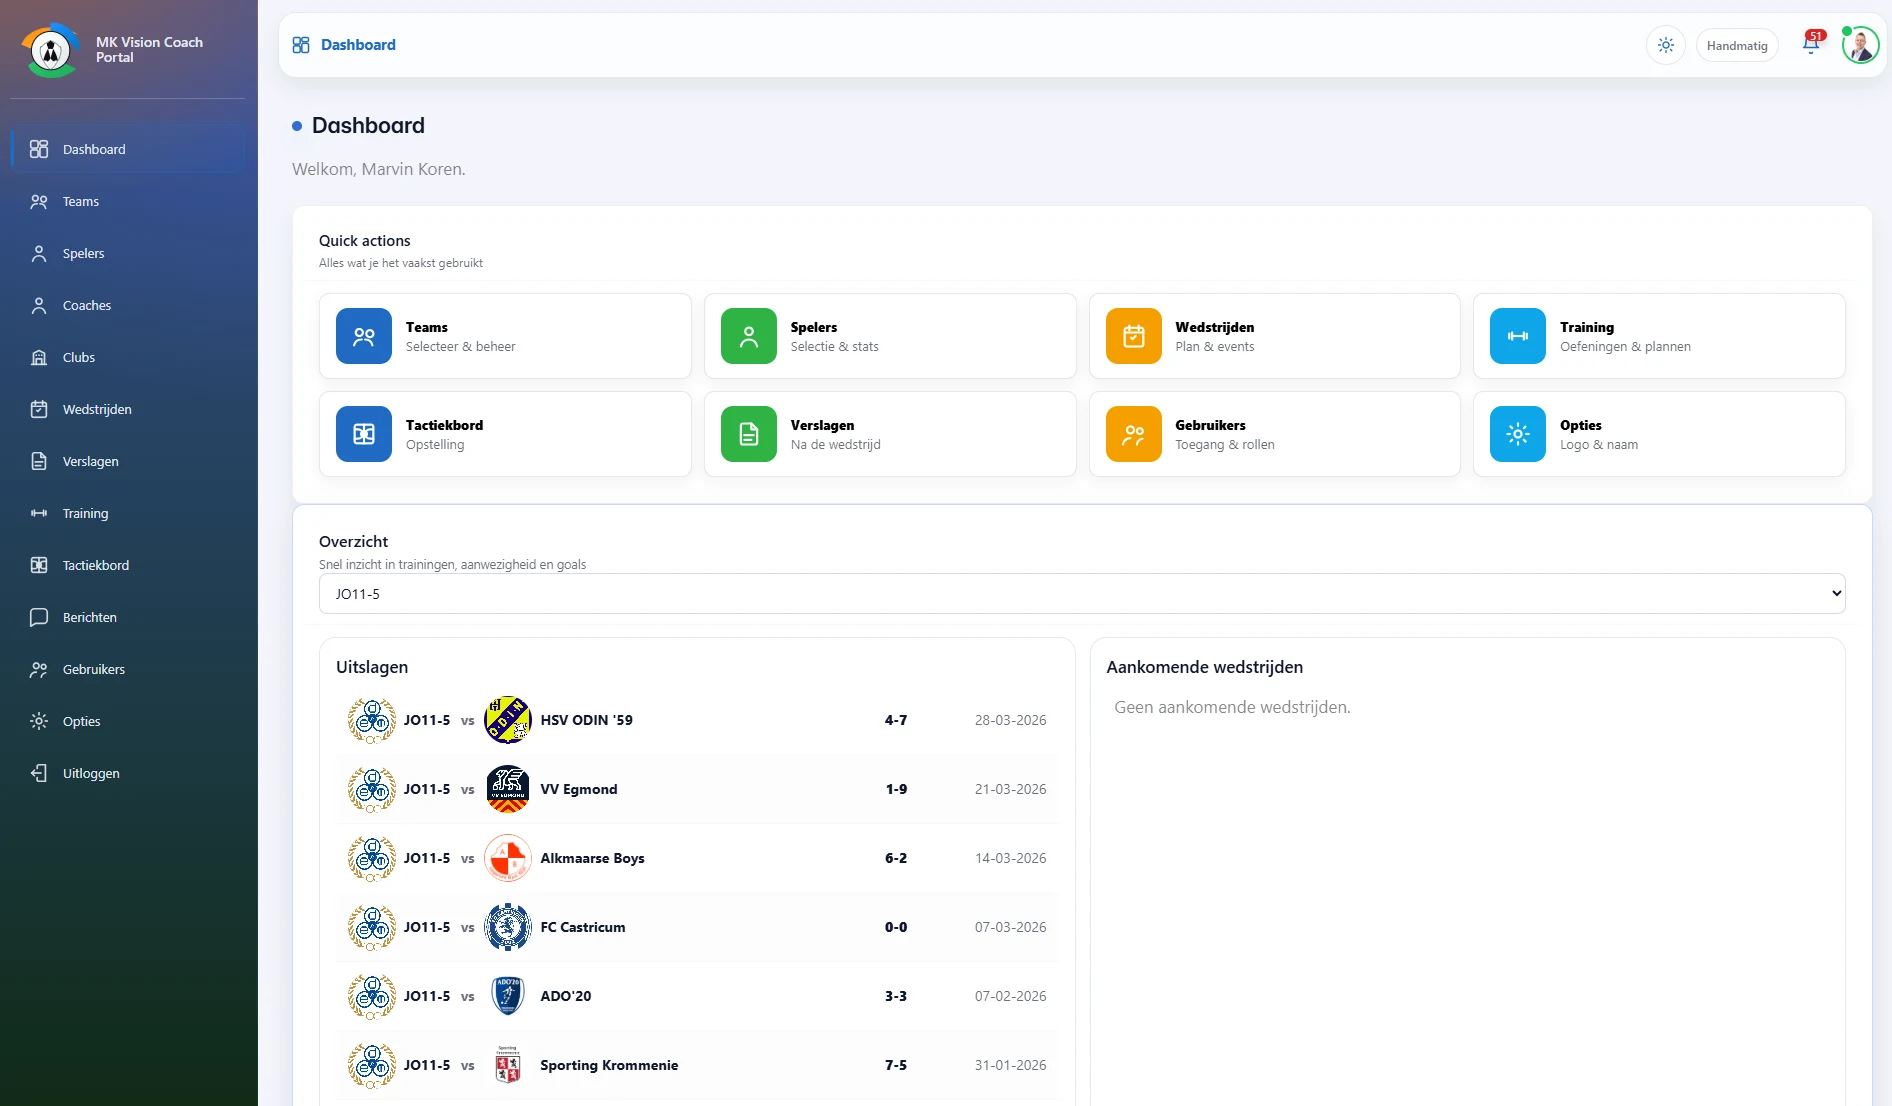Click the MK Vision Coach Portal logo
Image resolution: width=1892 pixels, height=1106 pixels.
50,50
